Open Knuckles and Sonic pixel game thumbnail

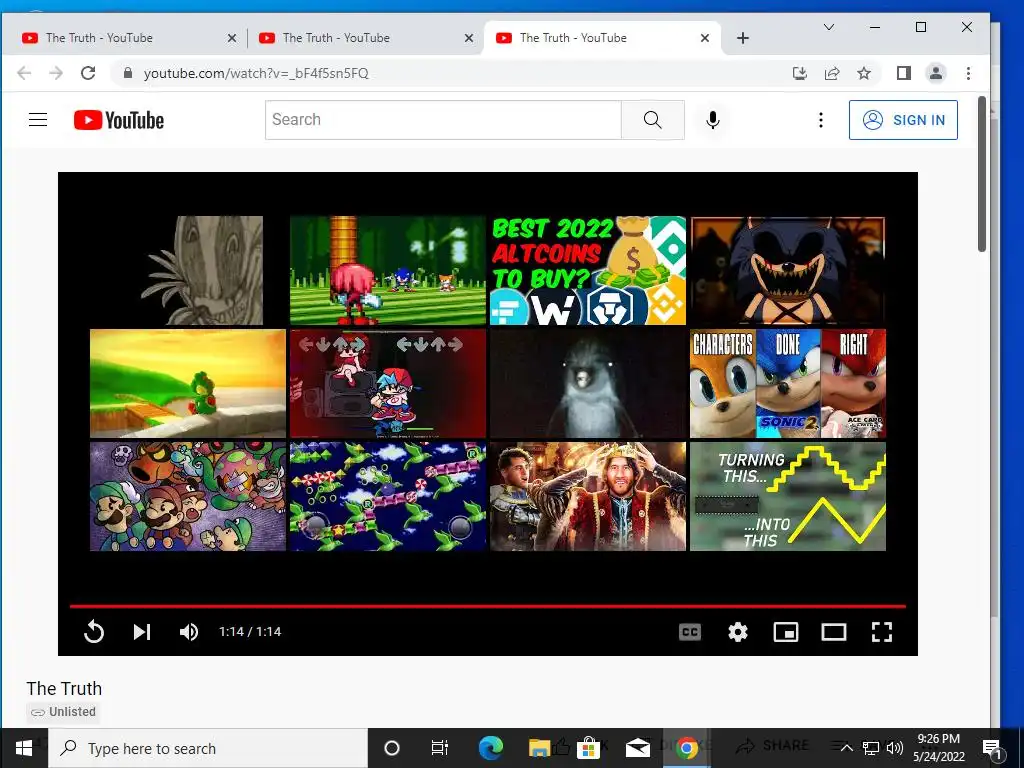point(388,270)
